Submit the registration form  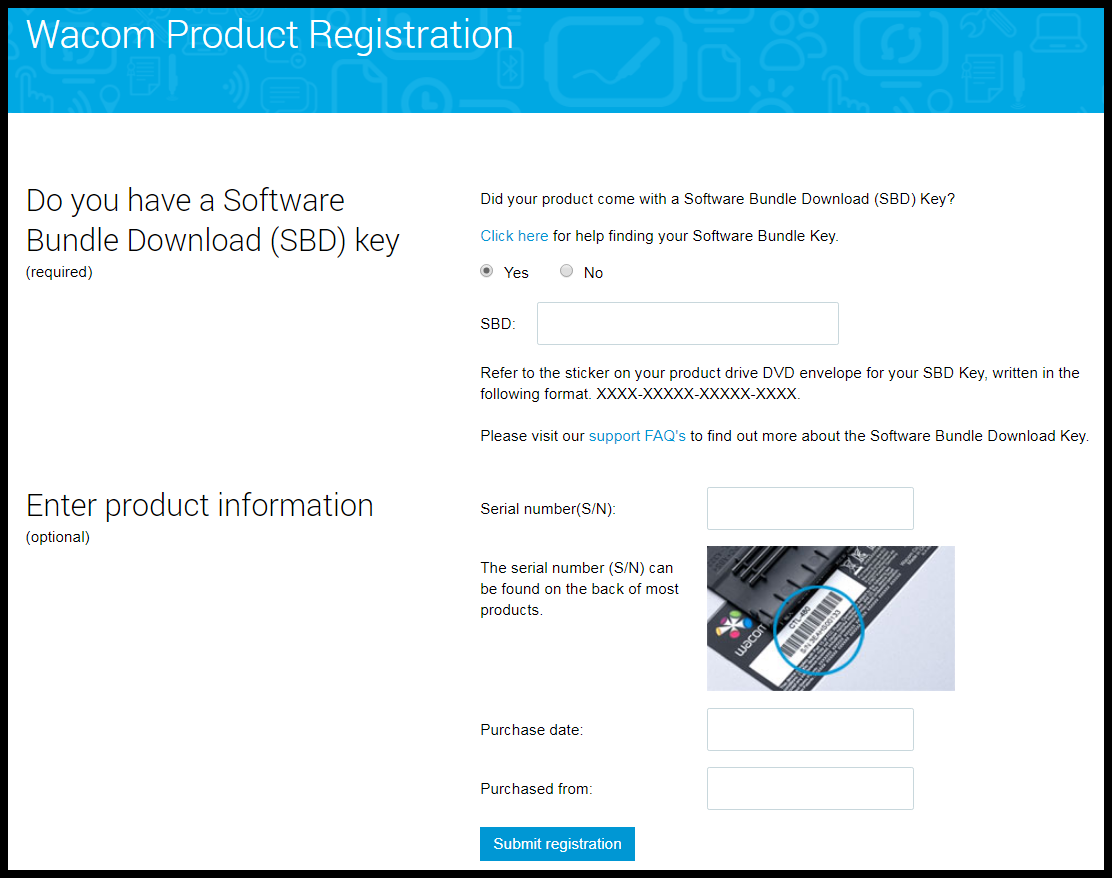point(557,844)
